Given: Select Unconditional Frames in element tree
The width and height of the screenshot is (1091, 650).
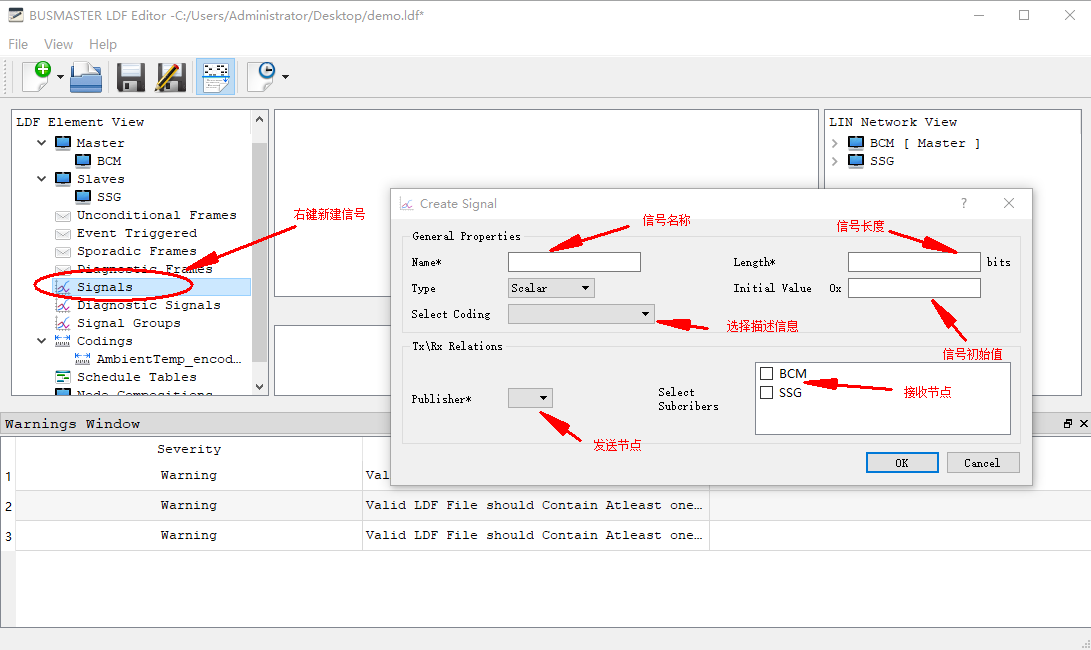Looking at the screenshot, I should pos(157,215).
